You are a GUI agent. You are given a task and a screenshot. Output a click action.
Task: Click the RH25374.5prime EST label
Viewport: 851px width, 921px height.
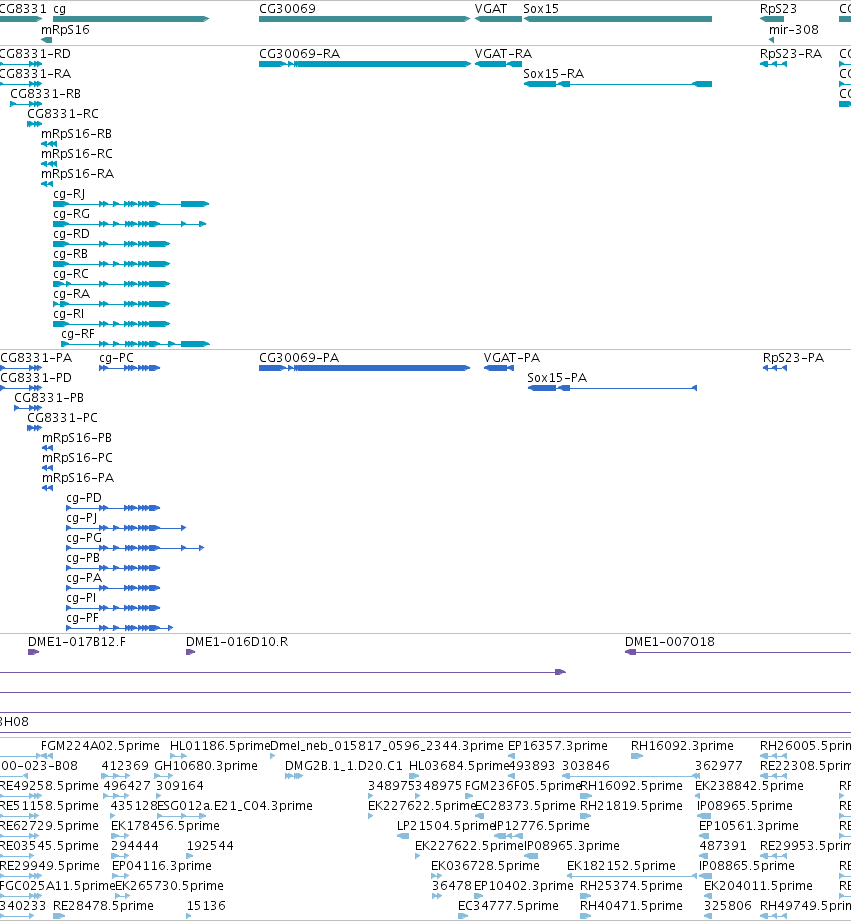pyautogui.click(x=631, y=885)
